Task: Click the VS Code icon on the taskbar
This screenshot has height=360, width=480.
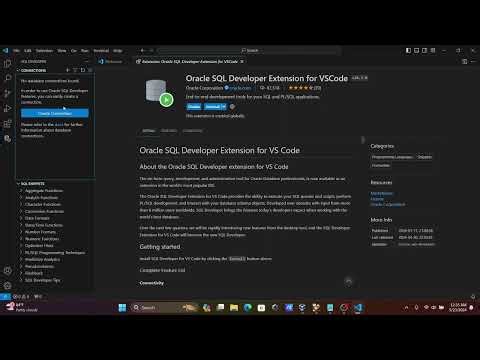Action: (358, 308)
